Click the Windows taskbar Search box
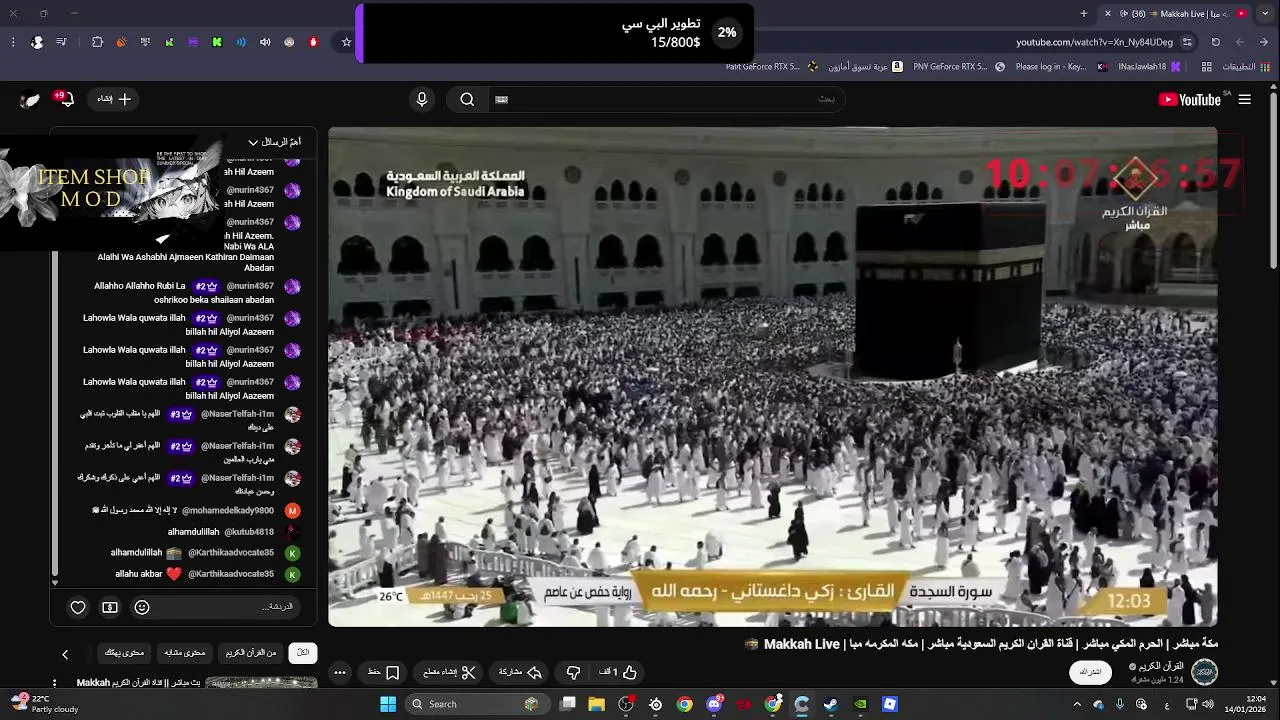The image size is (1280, 720). pos(478,704)
